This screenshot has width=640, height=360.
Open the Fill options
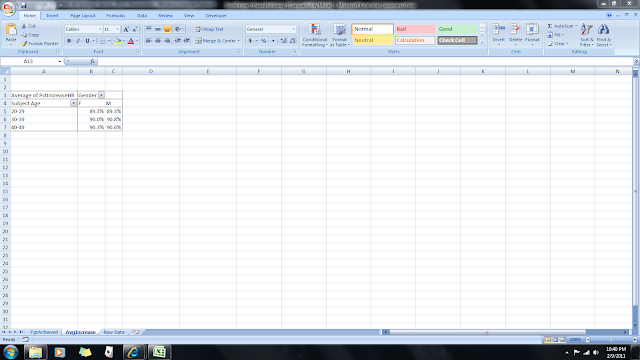coord(556,35)
